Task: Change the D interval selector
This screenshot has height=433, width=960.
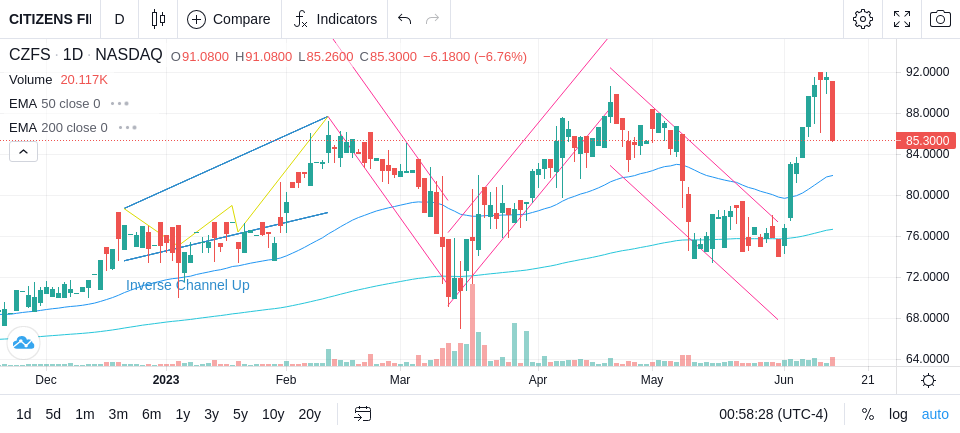Action: pyautogui.click(x=119, y=19)
